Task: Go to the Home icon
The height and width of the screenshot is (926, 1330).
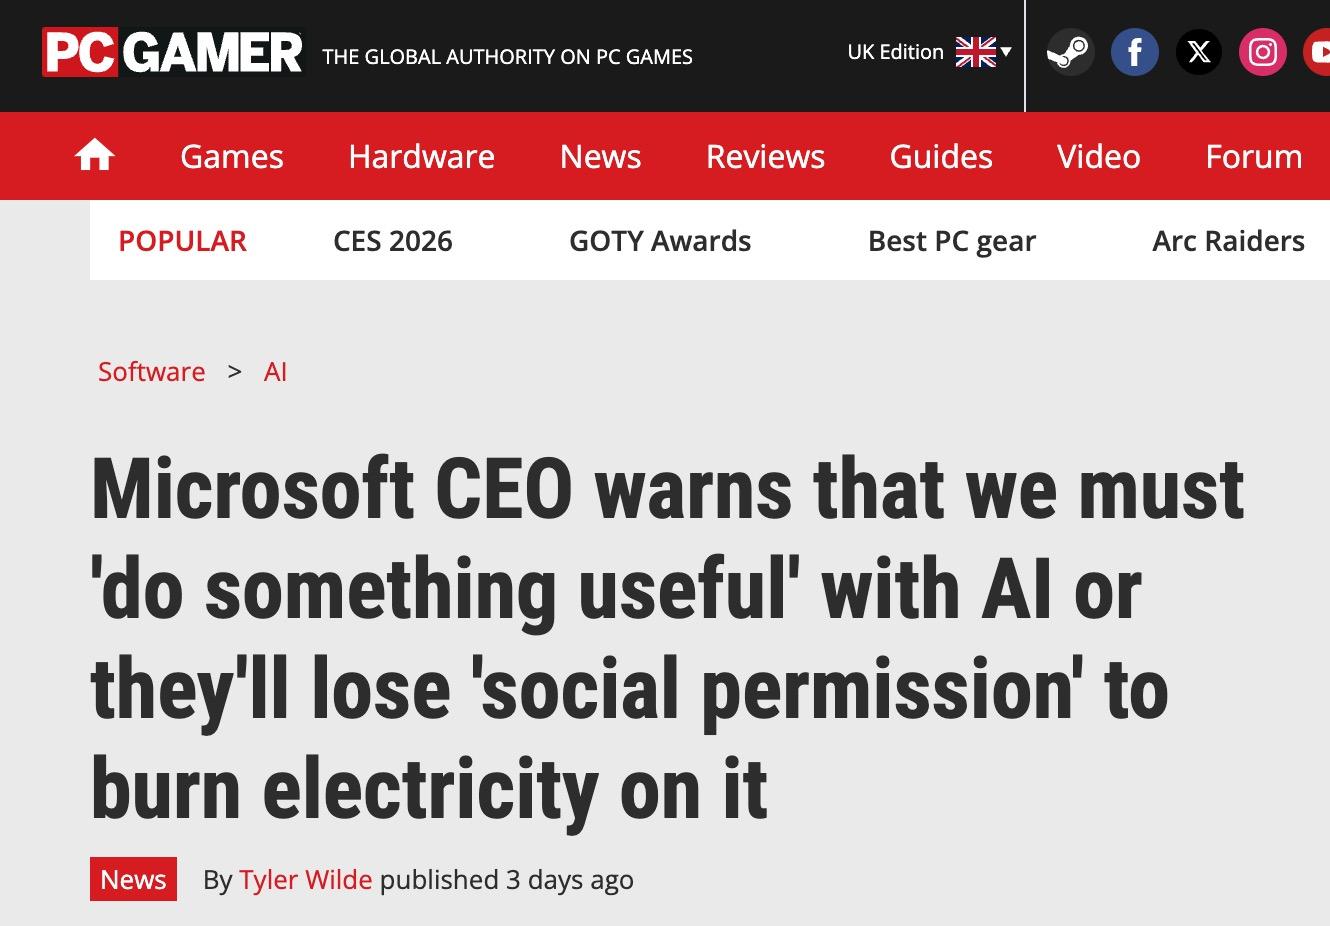Action: (x=95, y=156)
